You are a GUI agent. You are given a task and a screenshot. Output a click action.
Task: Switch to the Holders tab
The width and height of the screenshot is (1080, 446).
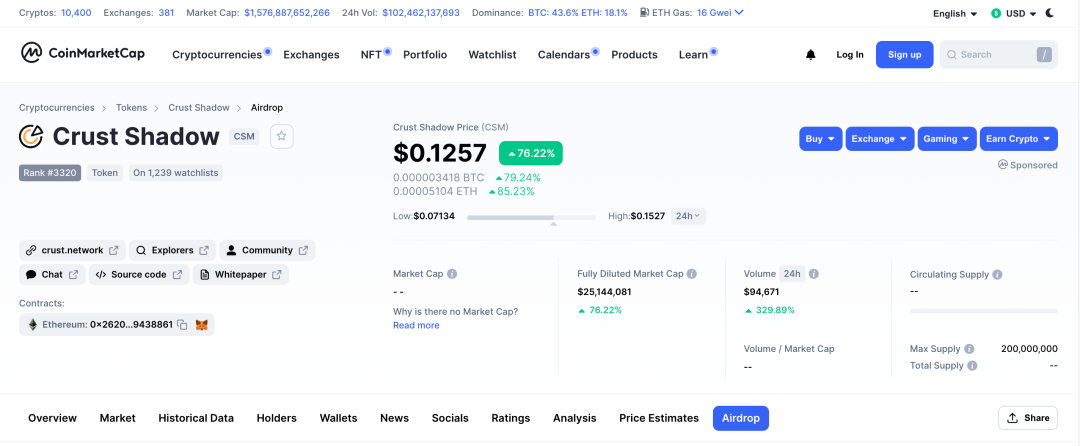(x=277, y=418)
